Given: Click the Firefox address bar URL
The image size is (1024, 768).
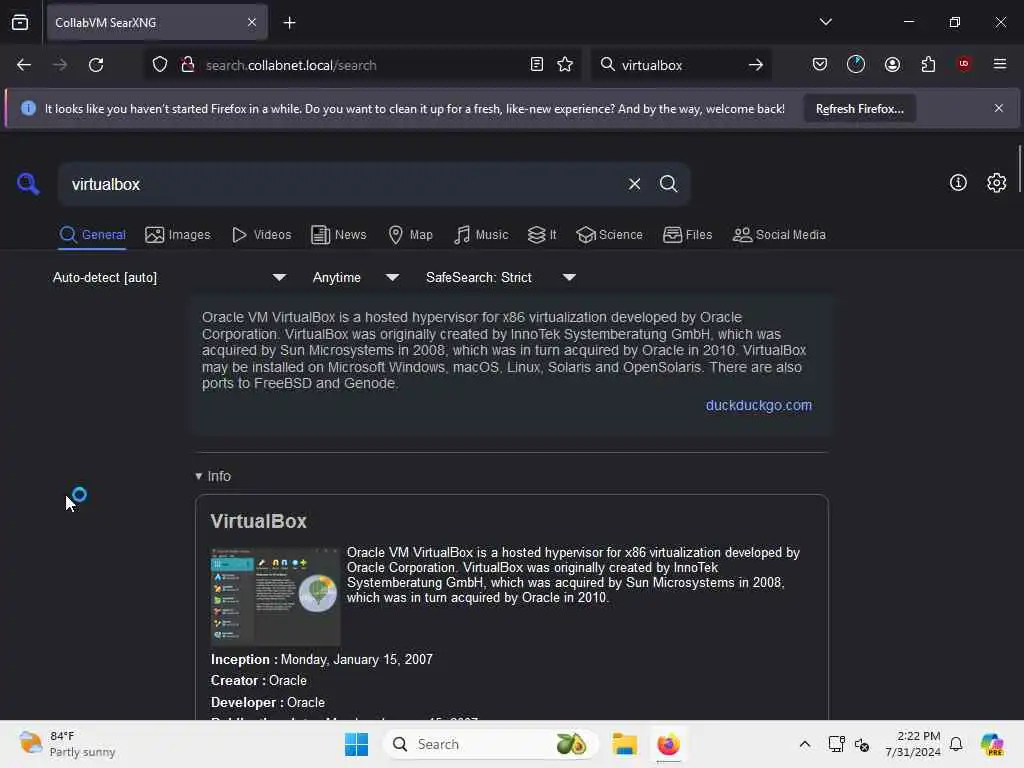Looking at the screenshot, I should click(291, 65).
